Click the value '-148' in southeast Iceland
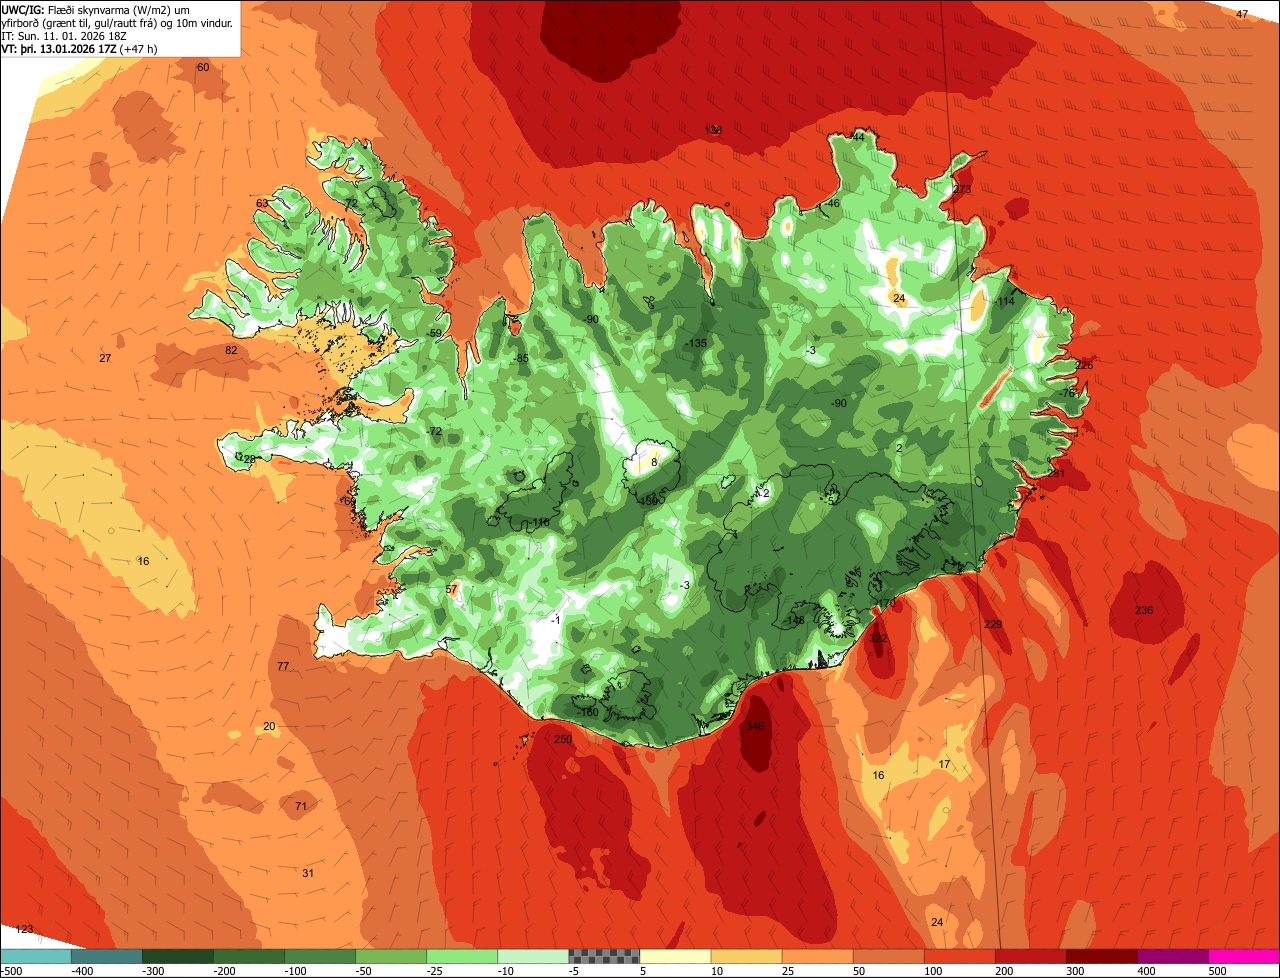 [794, 620]
